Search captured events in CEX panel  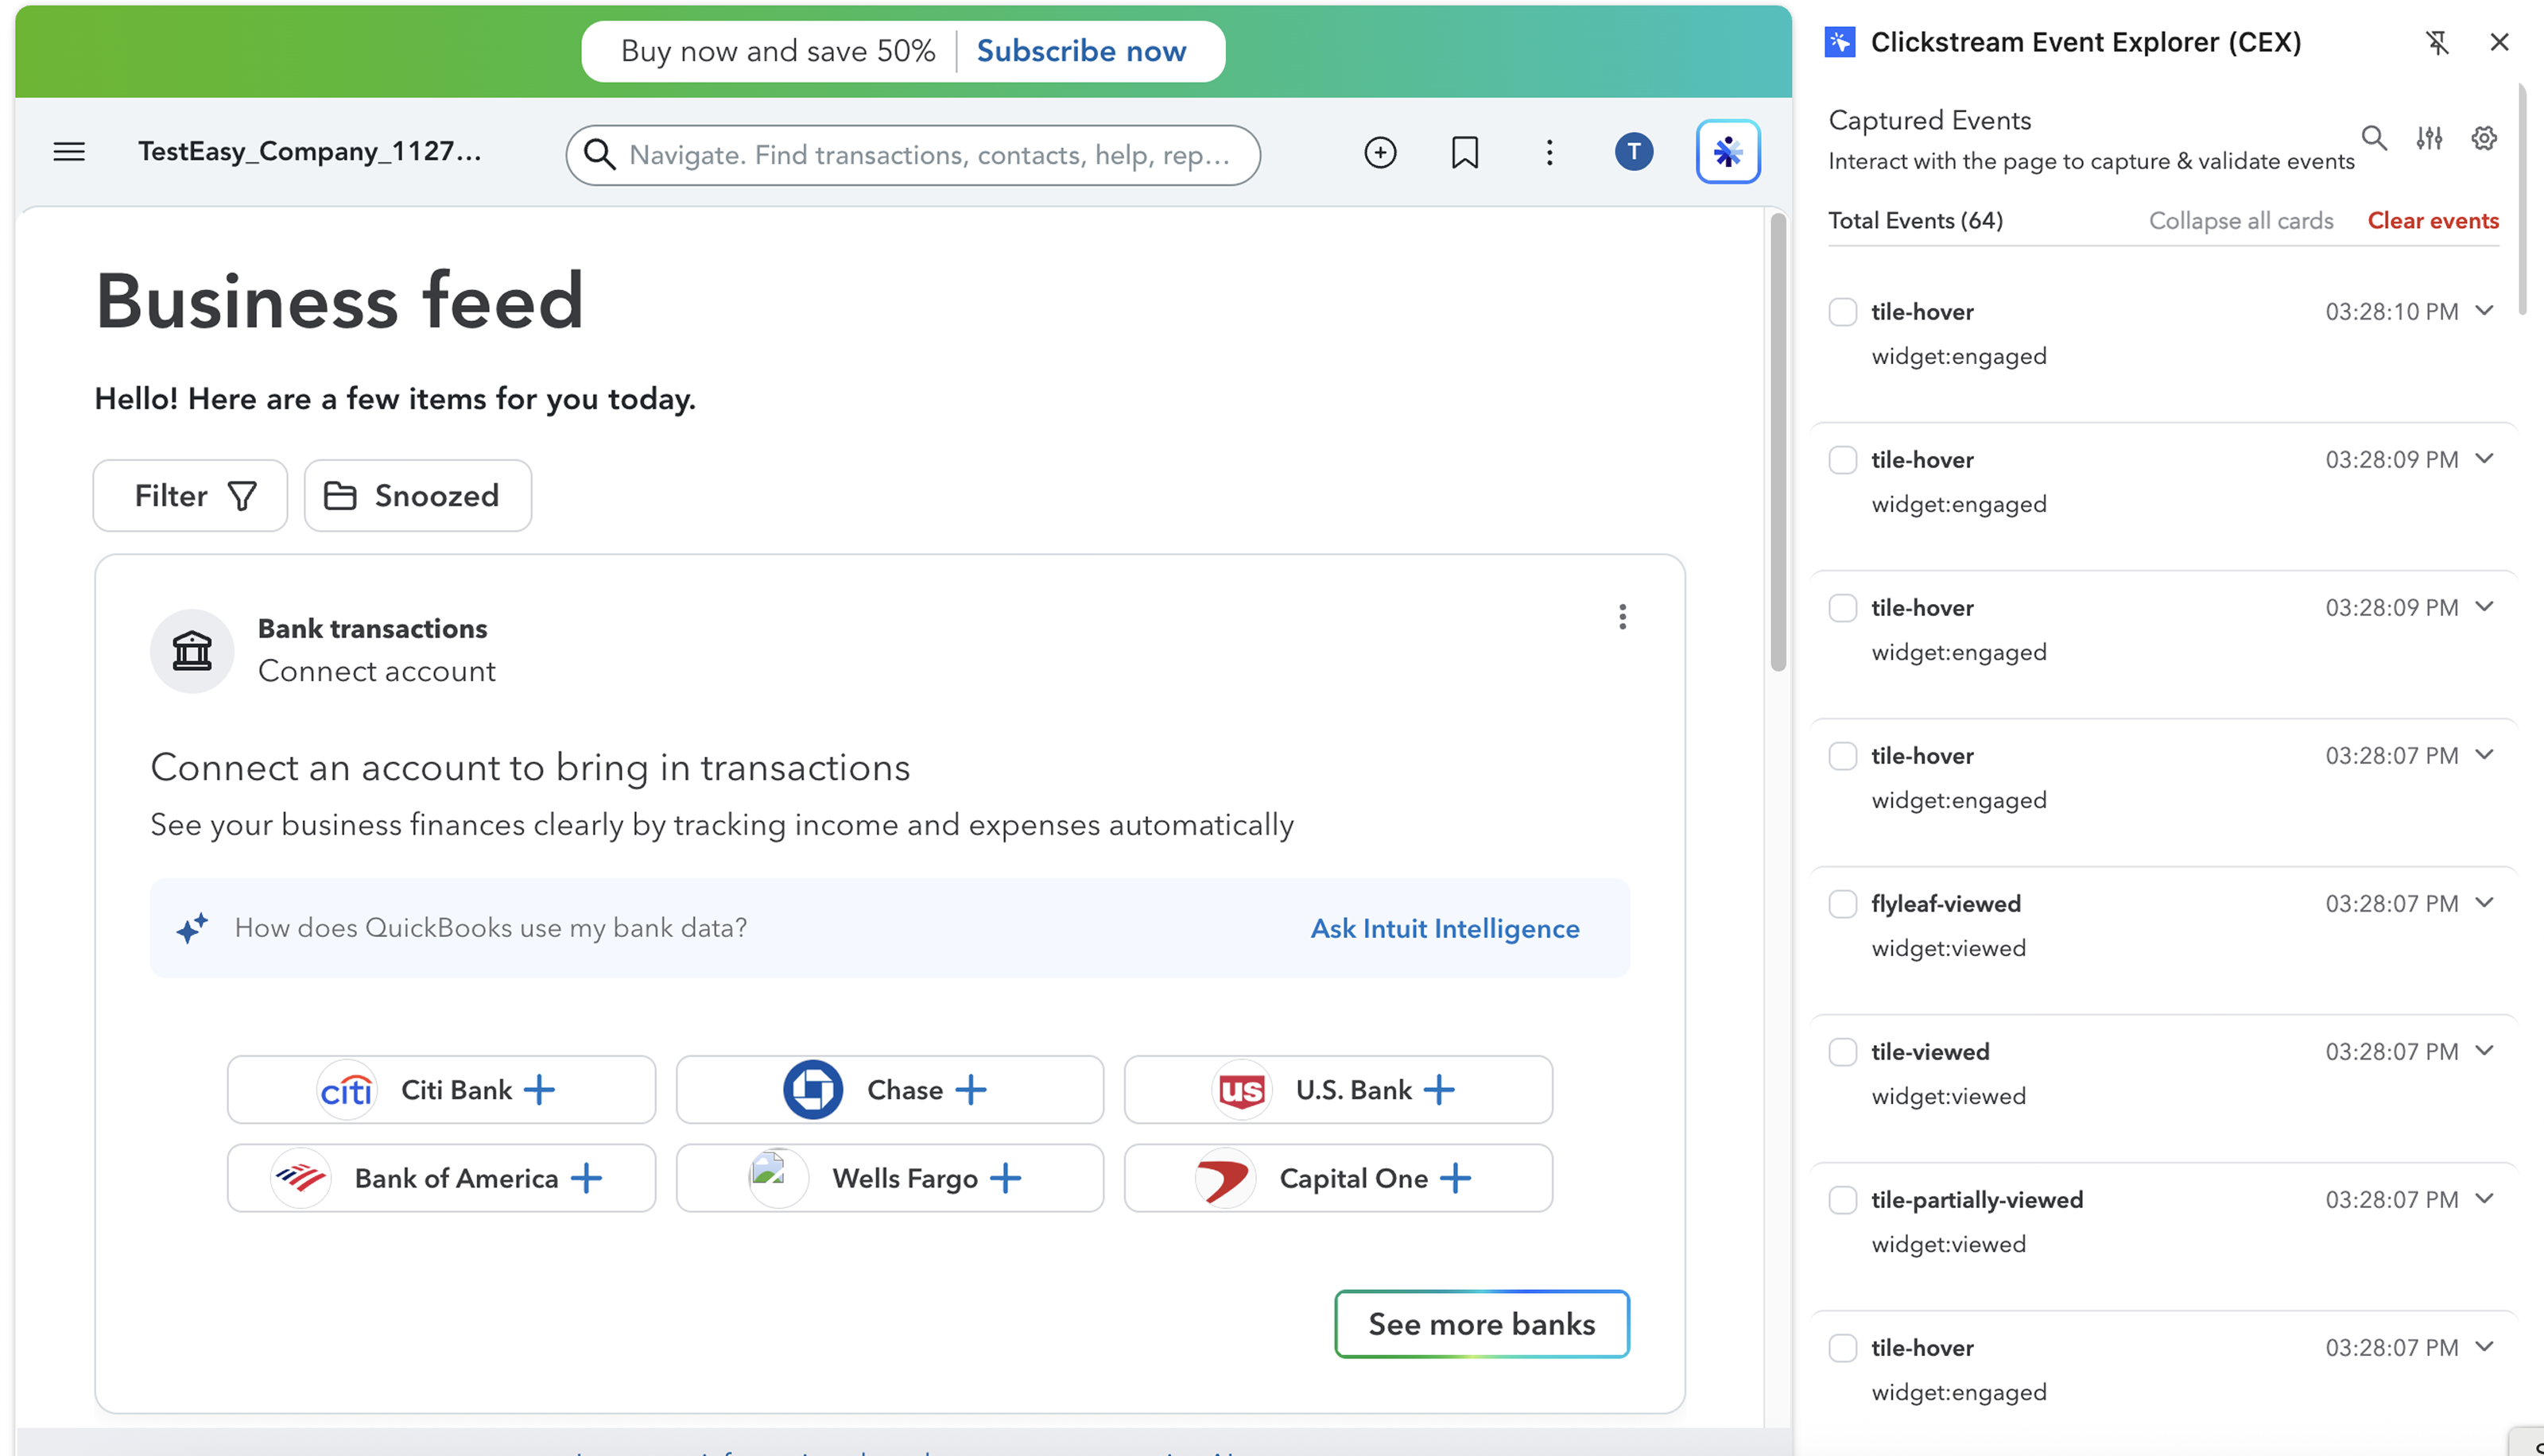[x=2374, y=138]
